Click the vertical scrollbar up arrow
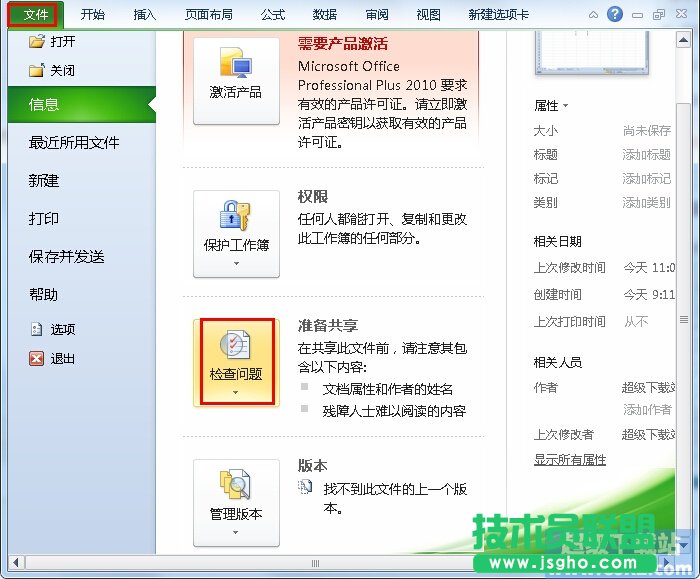This screenshot has width=700, height=579. [x=683, y=40]
